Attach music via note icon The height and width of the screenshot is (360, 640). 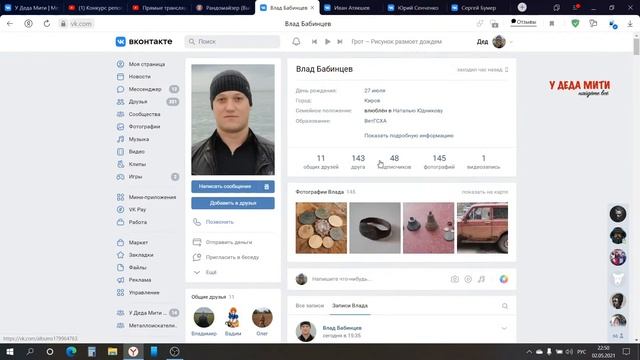click(482, 279)
